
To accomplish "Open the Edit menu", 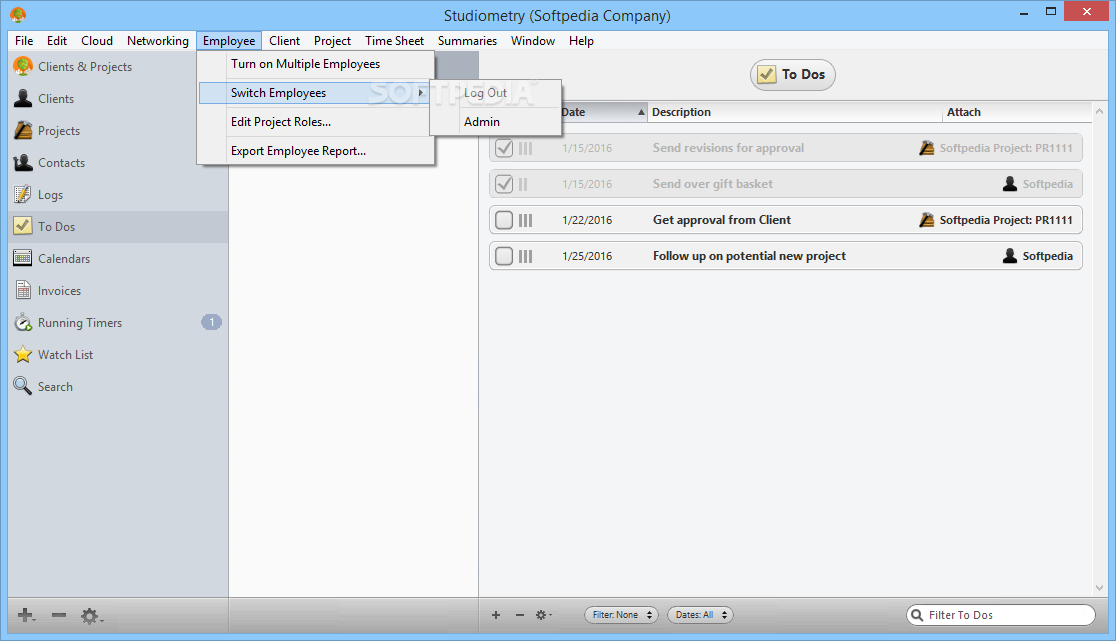I will tap(57, 41).
